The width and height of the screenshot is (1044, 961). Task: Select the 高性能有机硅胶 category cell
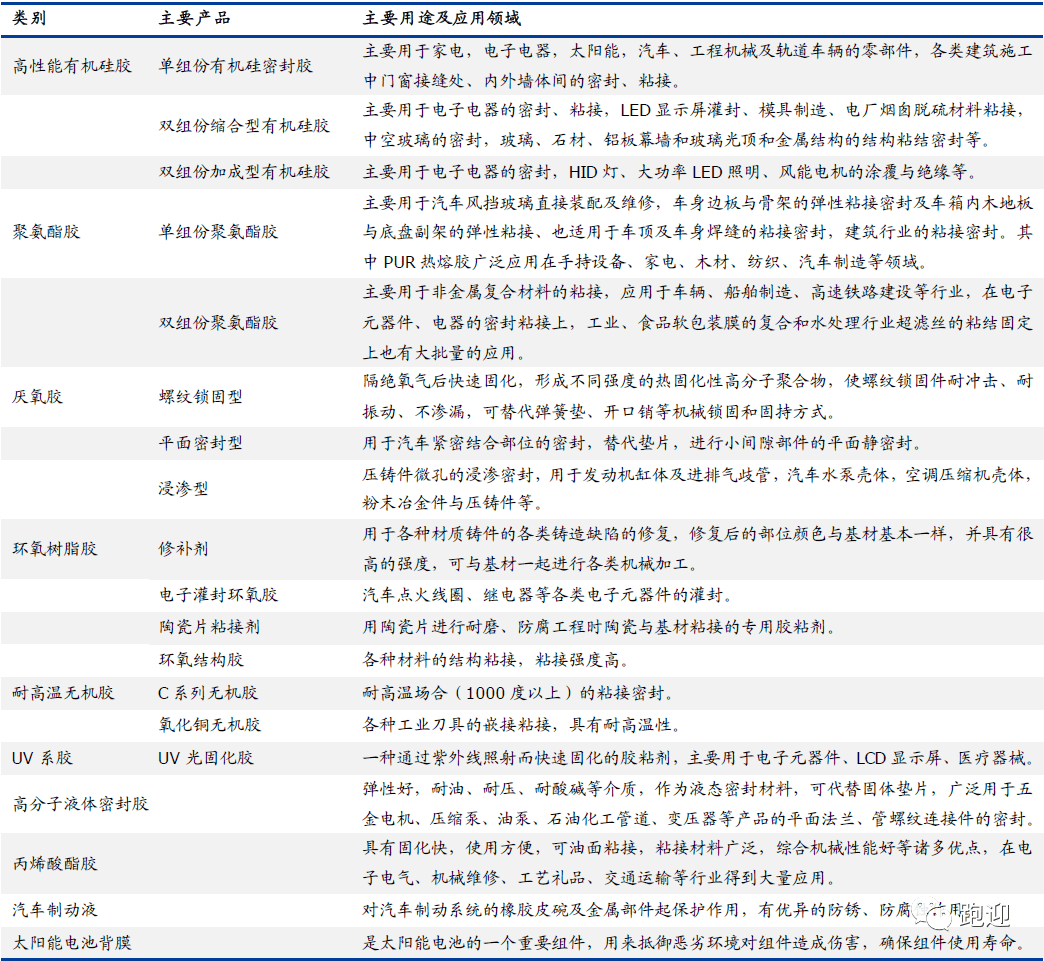[73, 66]
